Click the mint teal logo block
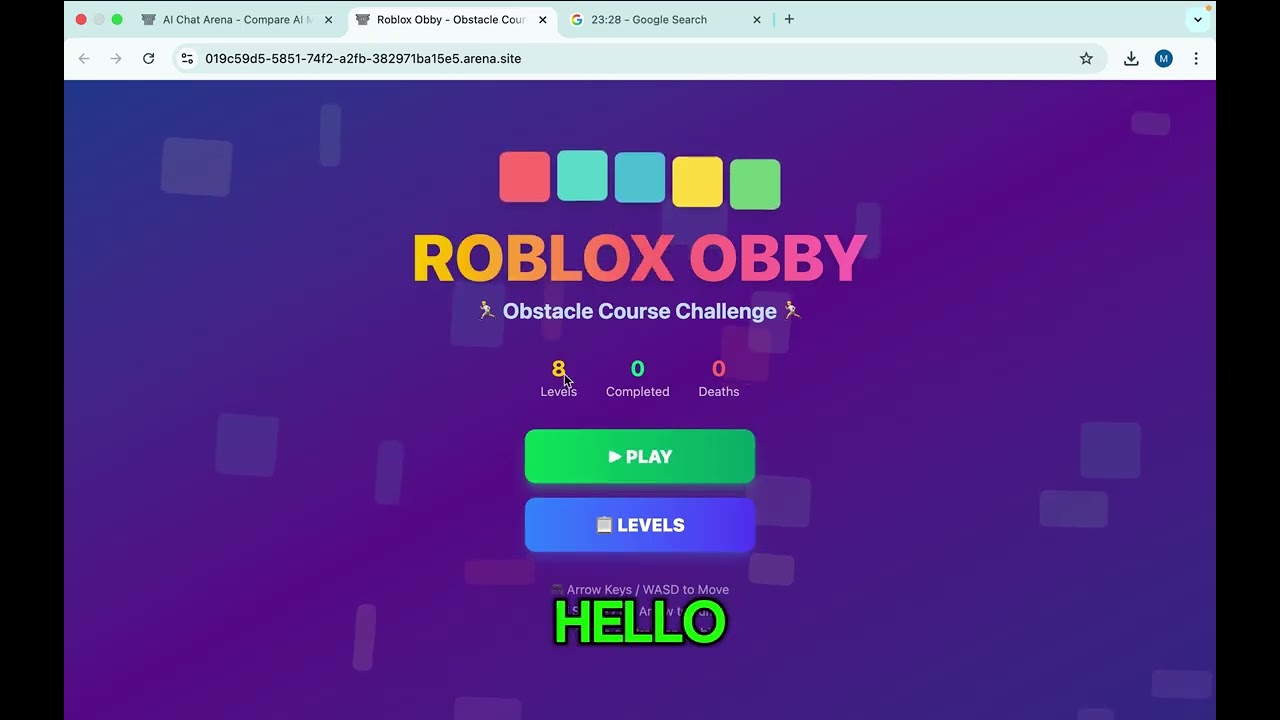Viewport: 1280px width, 720px height. 582,176
